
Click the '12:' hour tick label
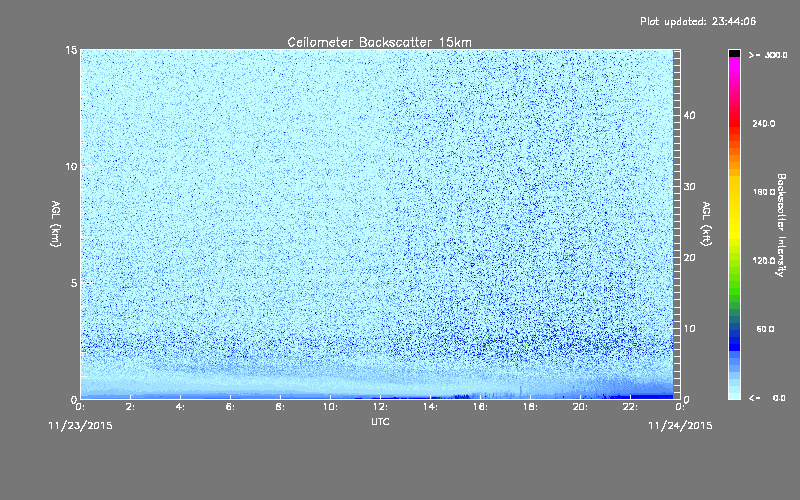click(x=380, y=407)
